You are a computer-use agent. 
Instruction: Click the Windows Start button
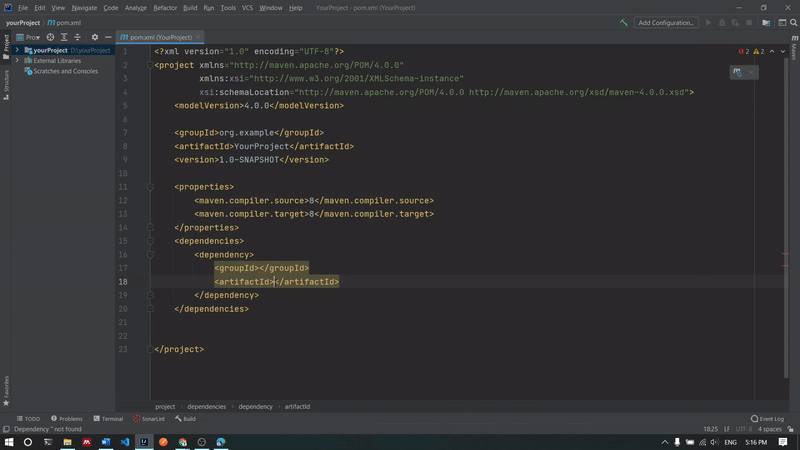coord(9,442)
